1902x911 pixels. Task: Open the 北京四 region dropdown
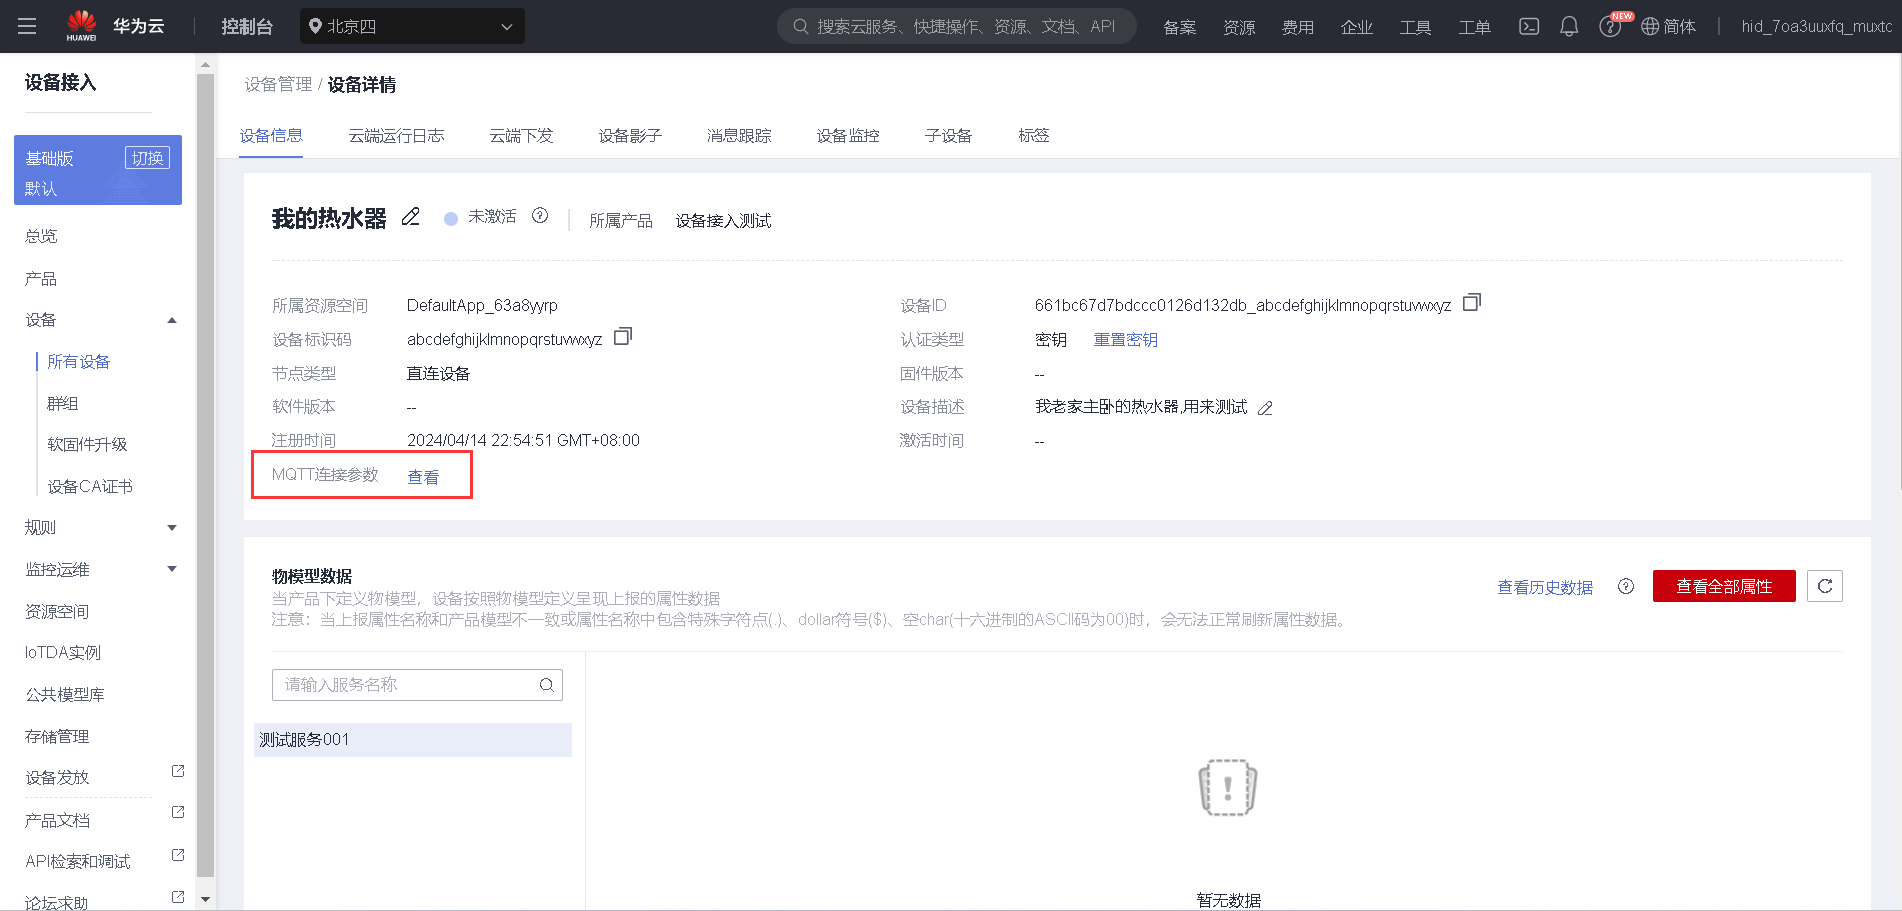coord(412,26)
